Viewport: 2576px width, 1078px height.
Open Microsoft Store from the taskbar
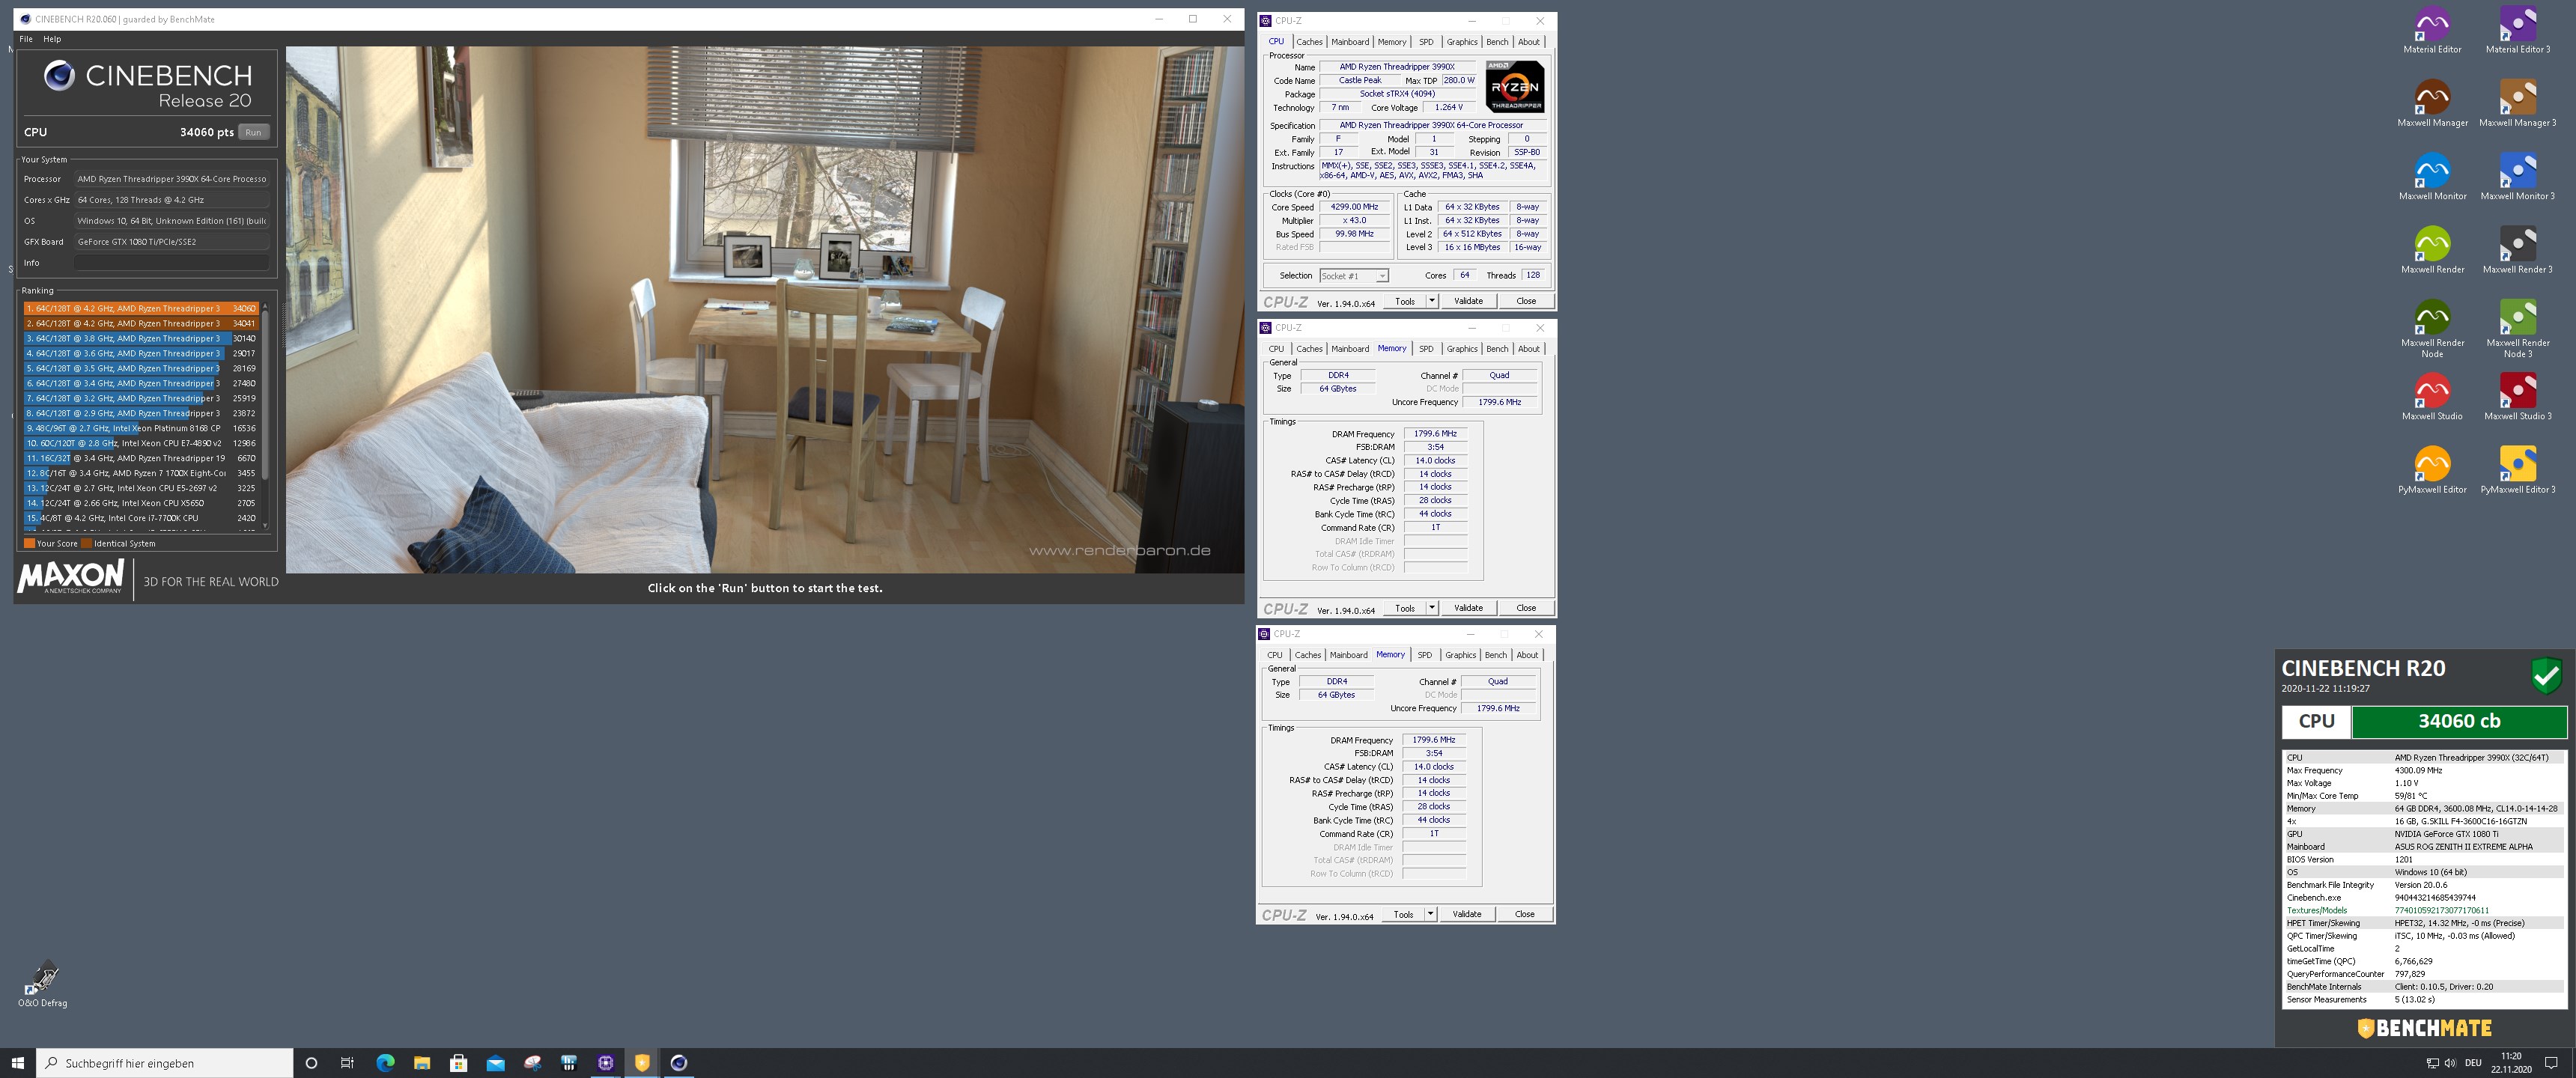click(x=459, y=1063)
